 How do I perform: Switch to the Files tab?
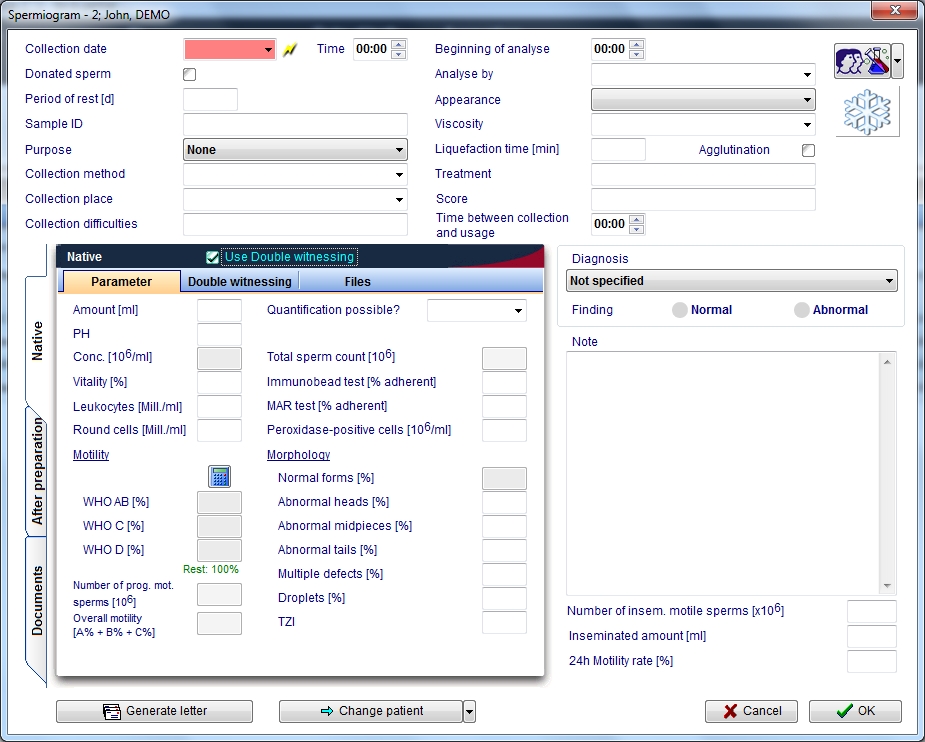357,282
